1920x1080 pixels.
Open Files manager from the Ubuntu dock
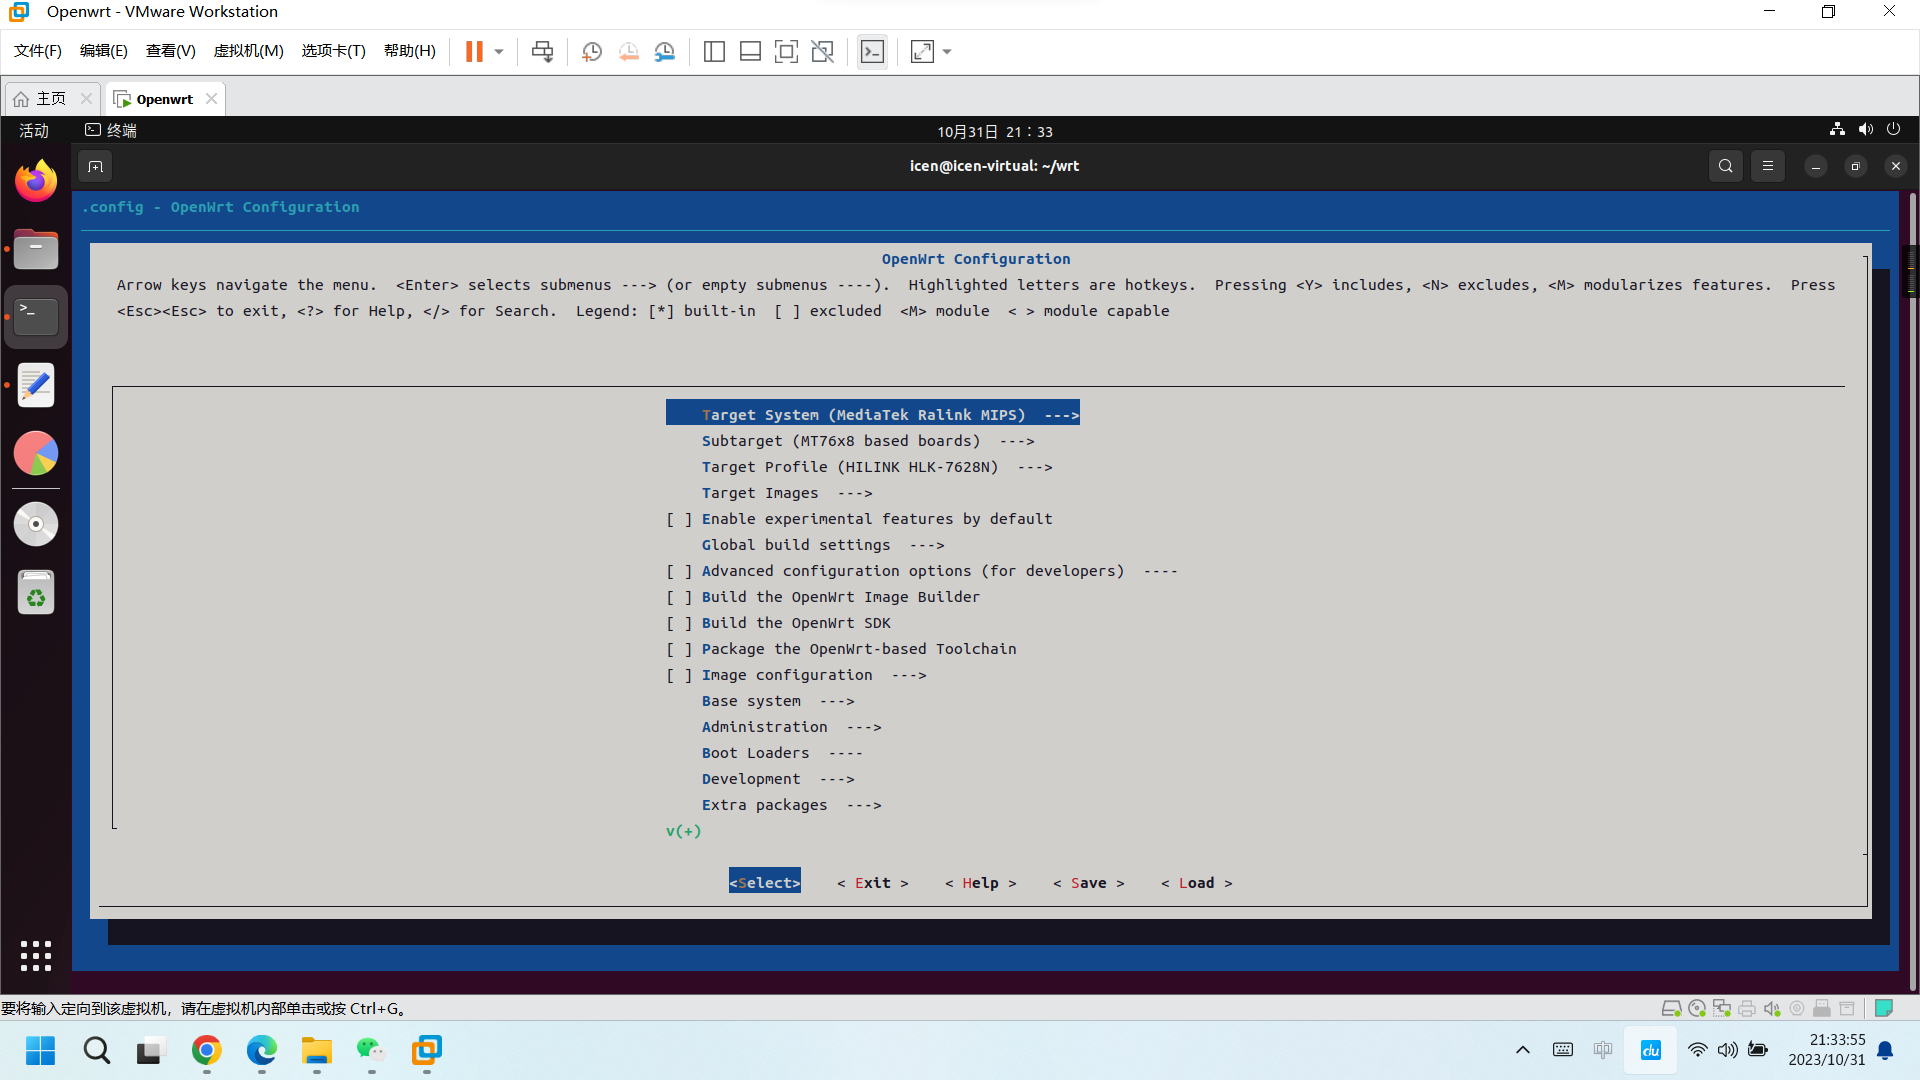coord(36,249)
